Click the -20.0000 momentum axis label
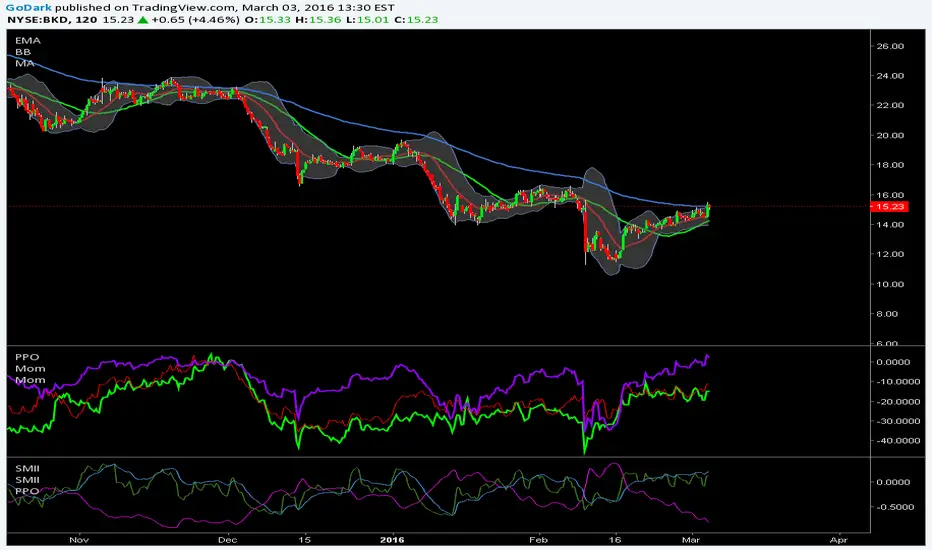932x550 pixels. pyautogui.click(x=898, y=401)
